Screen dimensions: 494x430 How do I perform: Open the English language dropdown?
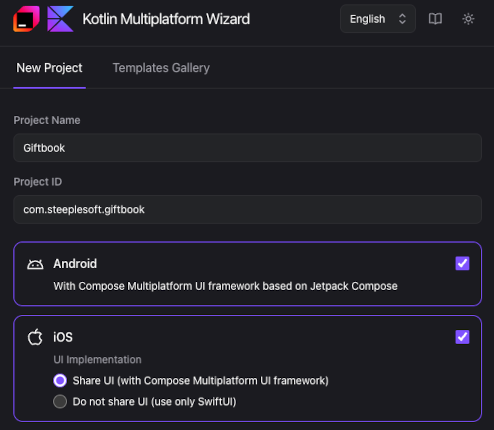(x=378, y=19)
